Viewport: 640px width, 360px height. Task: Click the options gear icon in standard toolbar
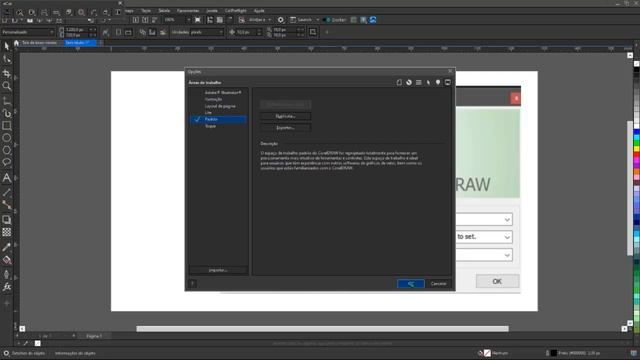(280, 20)
